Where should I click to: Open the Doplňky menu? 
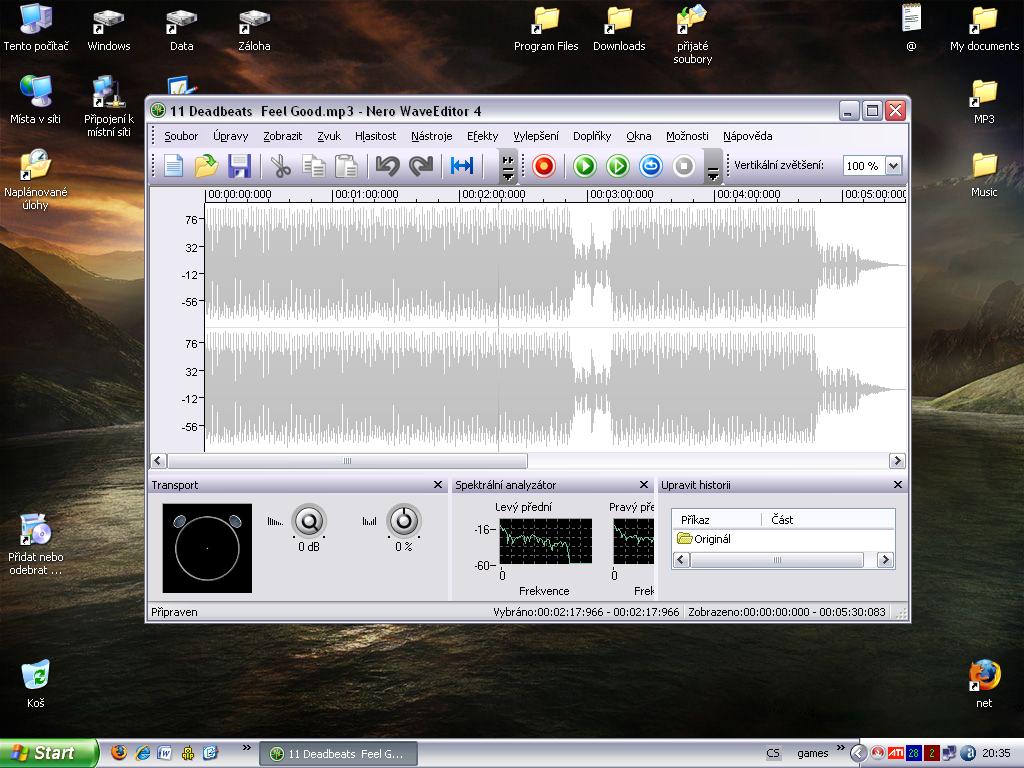coord(592,136)
